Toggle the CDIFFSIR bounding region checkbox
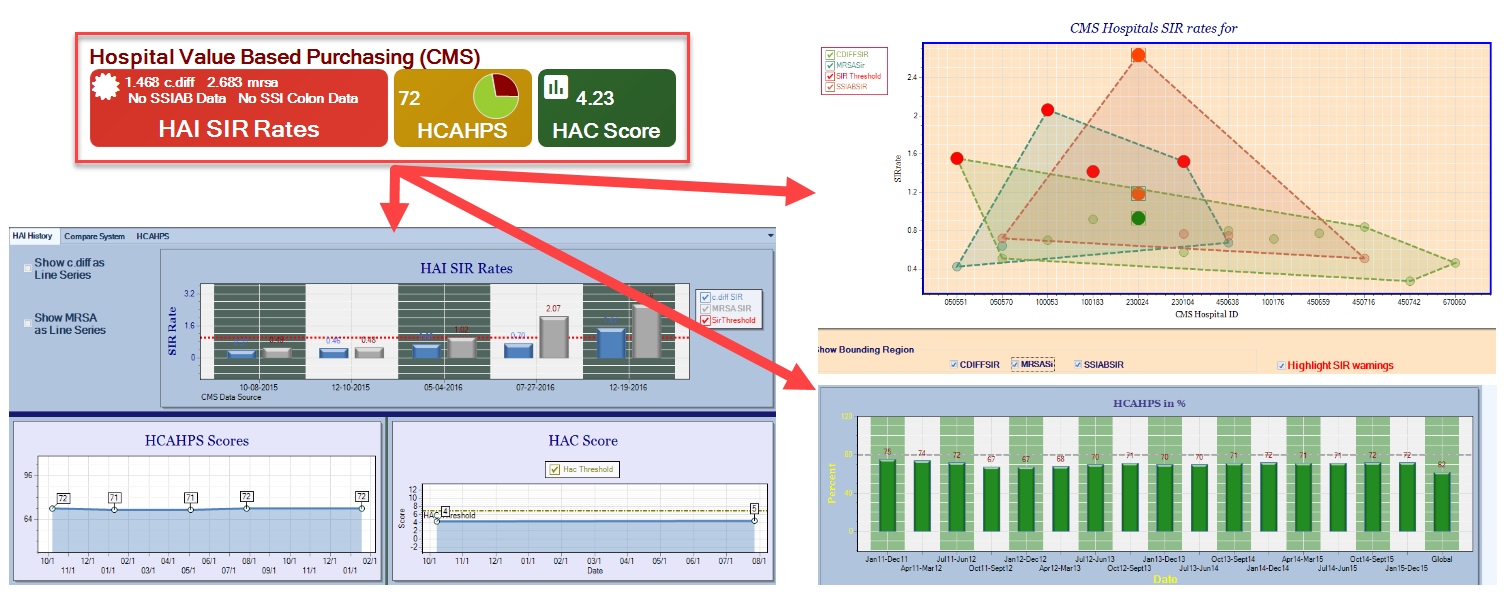Viewport: 1510px width, 595px height. tap(954, 365)
